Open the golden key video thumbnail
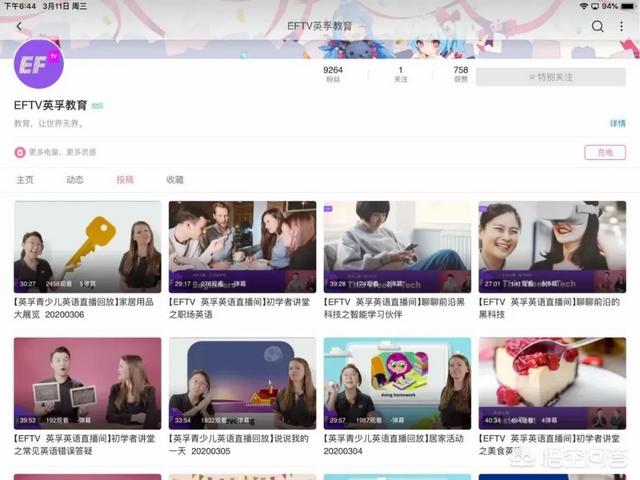This screenshot has height=480, width=640. [x=87, y=247]
